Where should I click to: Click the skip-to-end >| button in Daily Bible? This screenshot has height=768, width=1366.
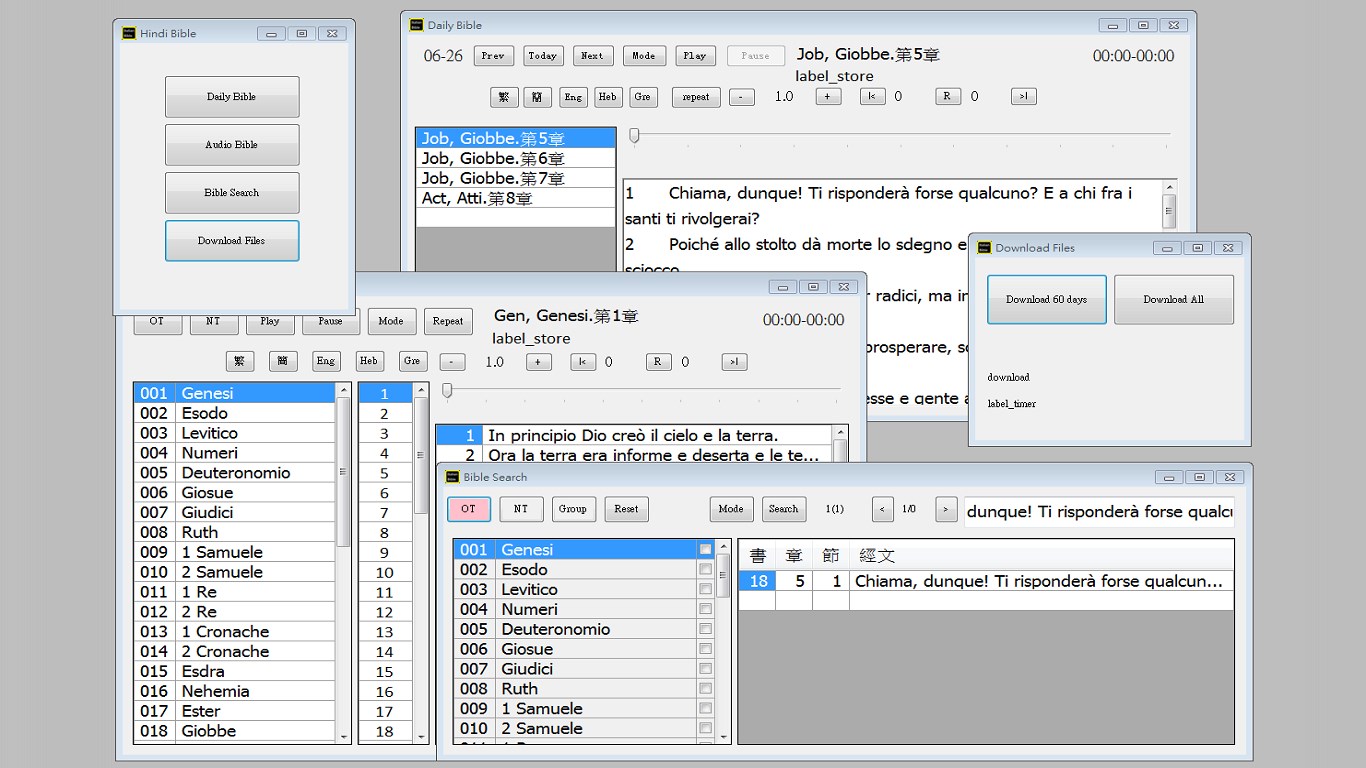coord(1023,97)
